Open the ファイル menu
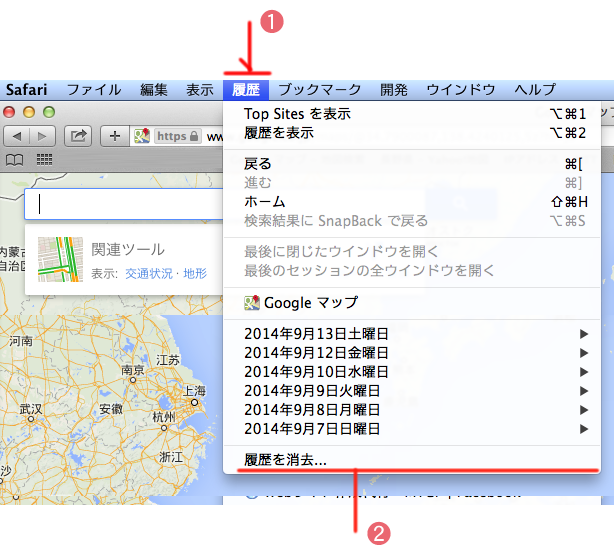 coord(94,90)
